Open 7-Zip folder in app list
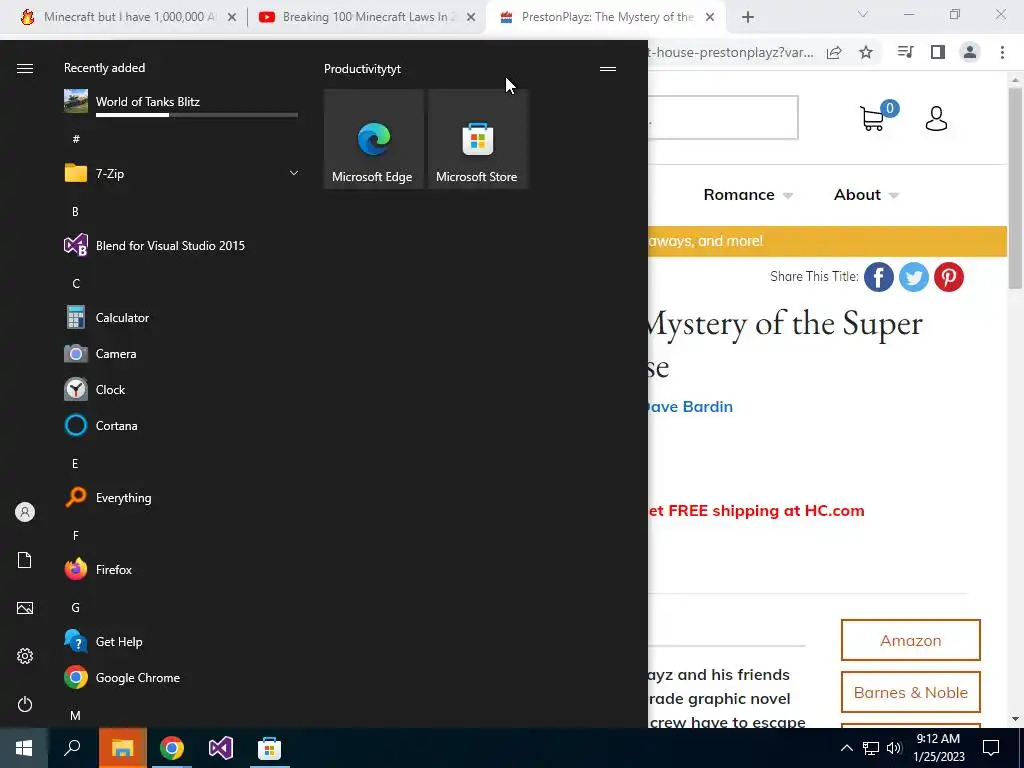Viewport: 1024px width, 768px height. (x=181, y=174)
